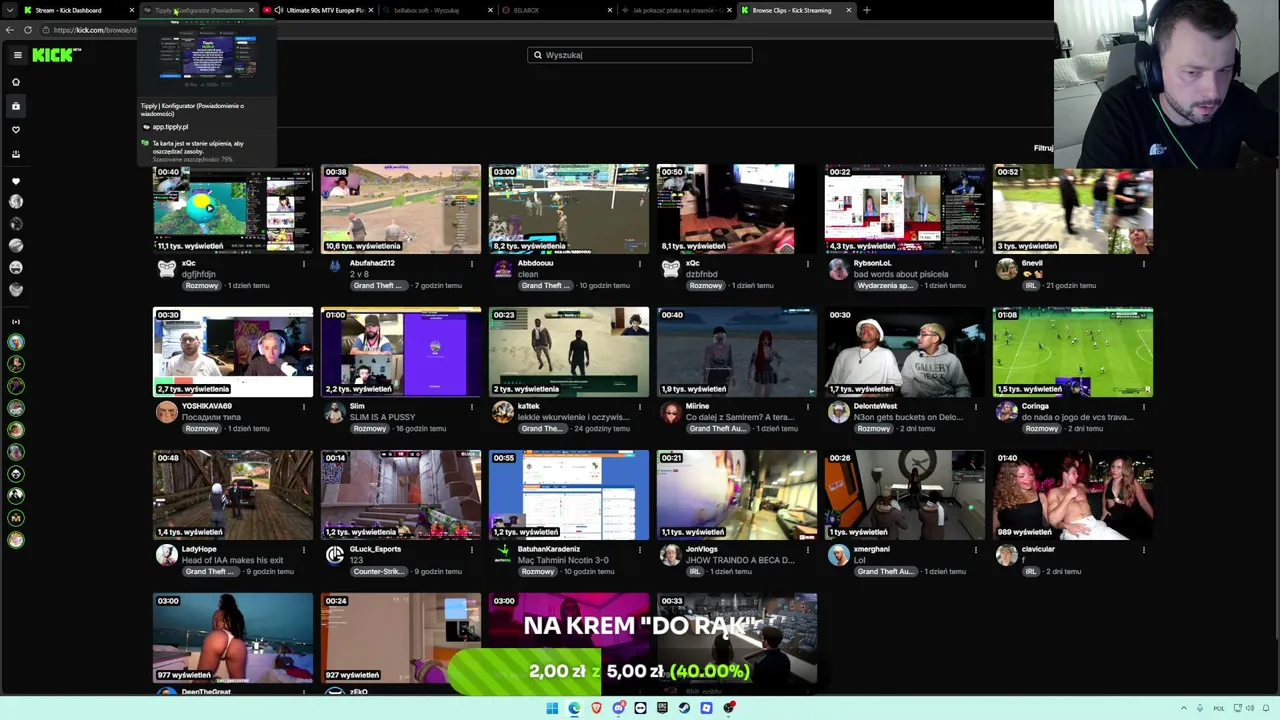Open the Following heart icon in sidebar

click(16, 130)
